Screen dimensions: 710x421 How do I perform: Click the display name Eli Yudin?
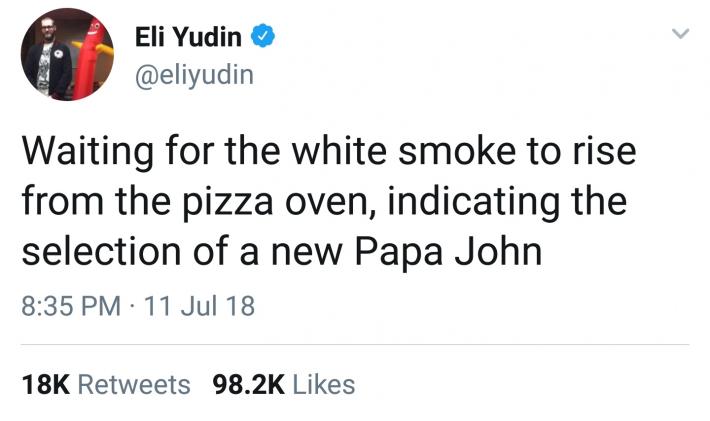click(190, 39)
